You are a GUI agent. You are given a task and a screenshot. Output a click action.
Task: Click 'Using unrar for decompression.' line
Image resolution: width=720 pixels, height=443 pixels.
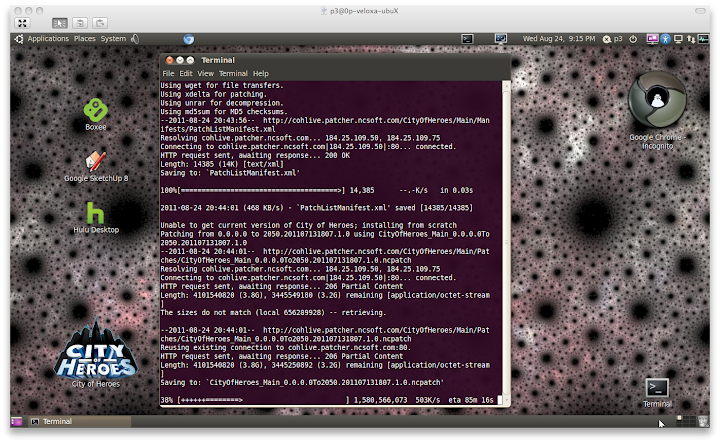pos(222,103)
